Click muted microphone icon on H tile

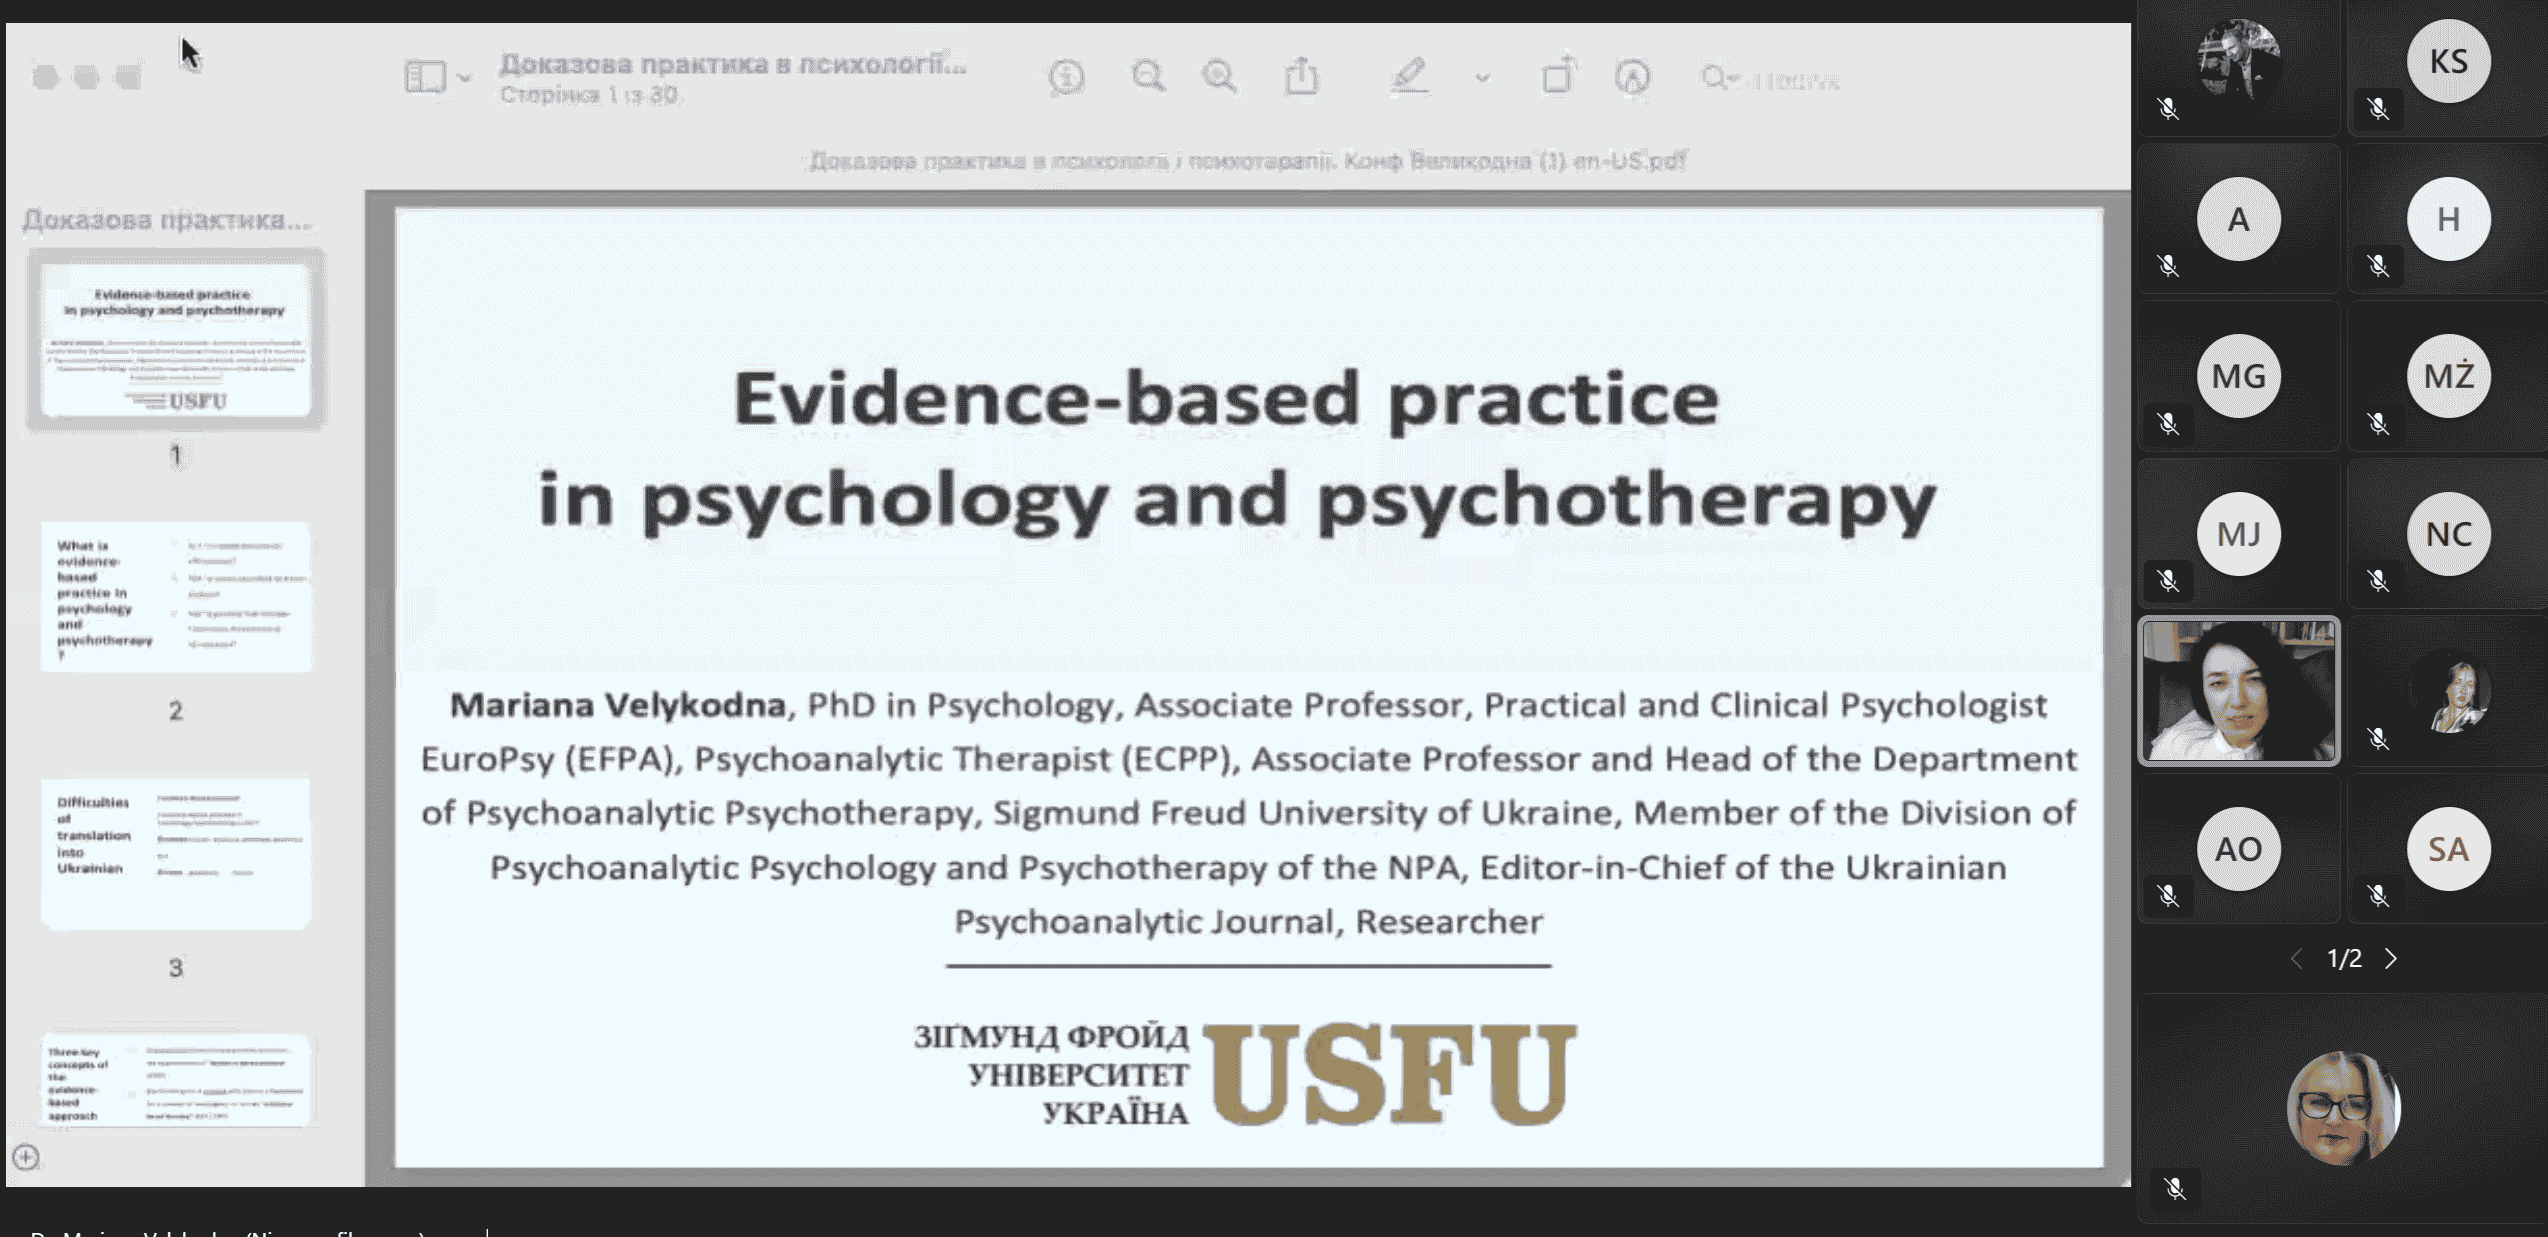pyautogui.click(x=2378, y=266)
